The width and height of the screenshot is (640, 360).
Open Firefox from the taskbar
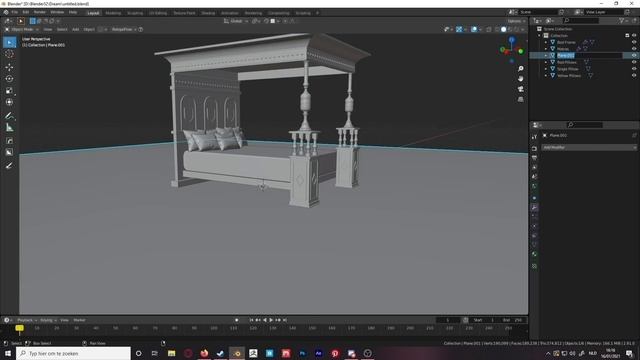pyautogui.click(x=204, y=353)
